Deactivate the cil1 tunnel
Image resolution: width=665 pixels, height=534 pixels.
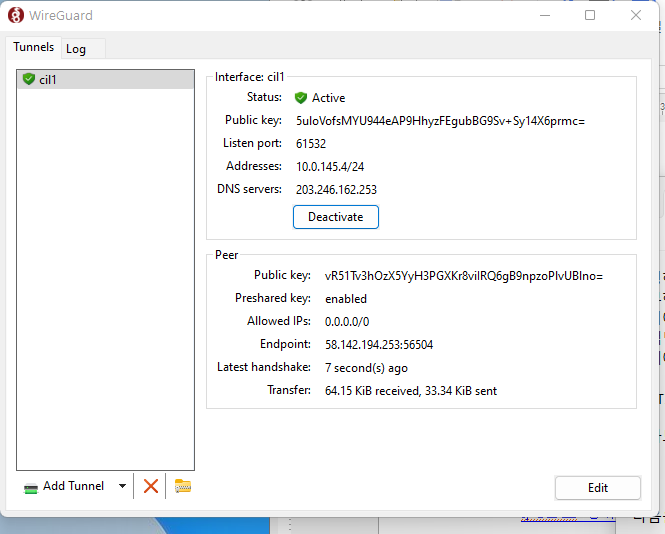[x=335, y=217]
